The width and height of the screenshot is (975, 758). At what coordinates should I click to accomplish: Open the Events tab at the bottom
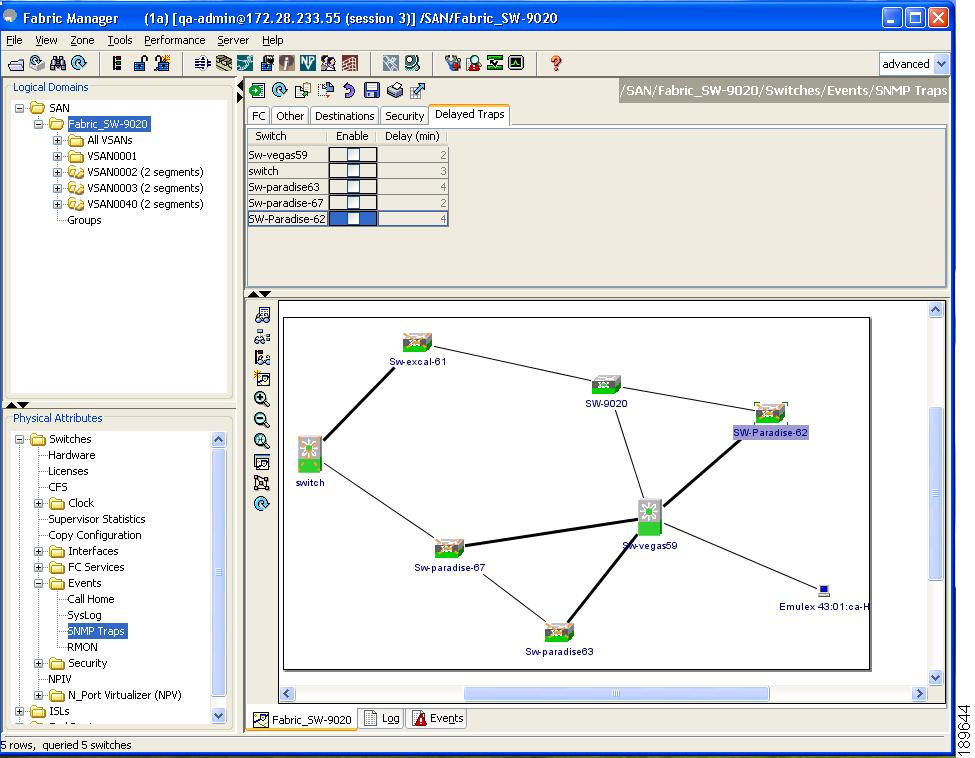point(439,719)
